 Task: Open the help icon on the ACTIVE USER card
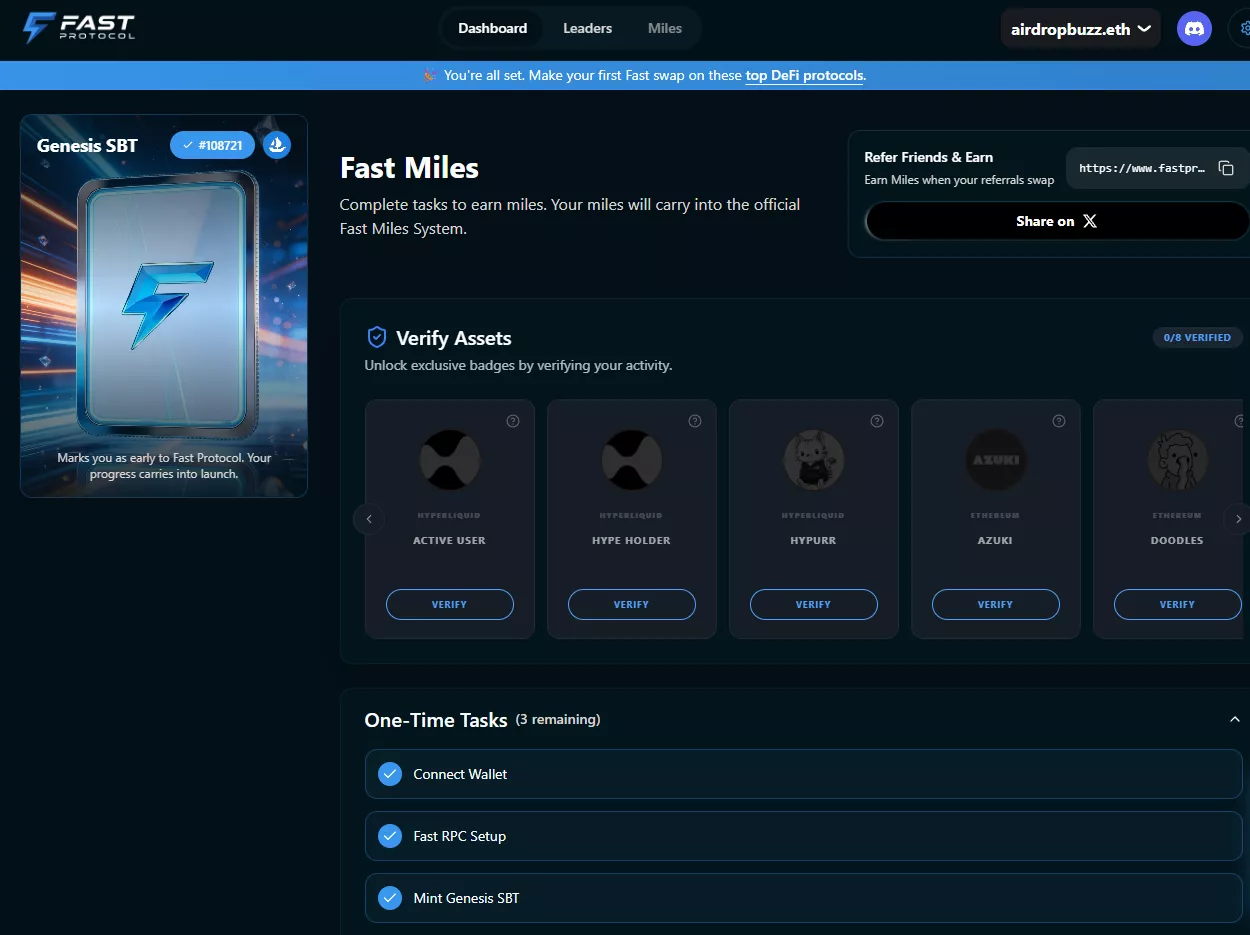pyautogui.click(x=513, y=421)
